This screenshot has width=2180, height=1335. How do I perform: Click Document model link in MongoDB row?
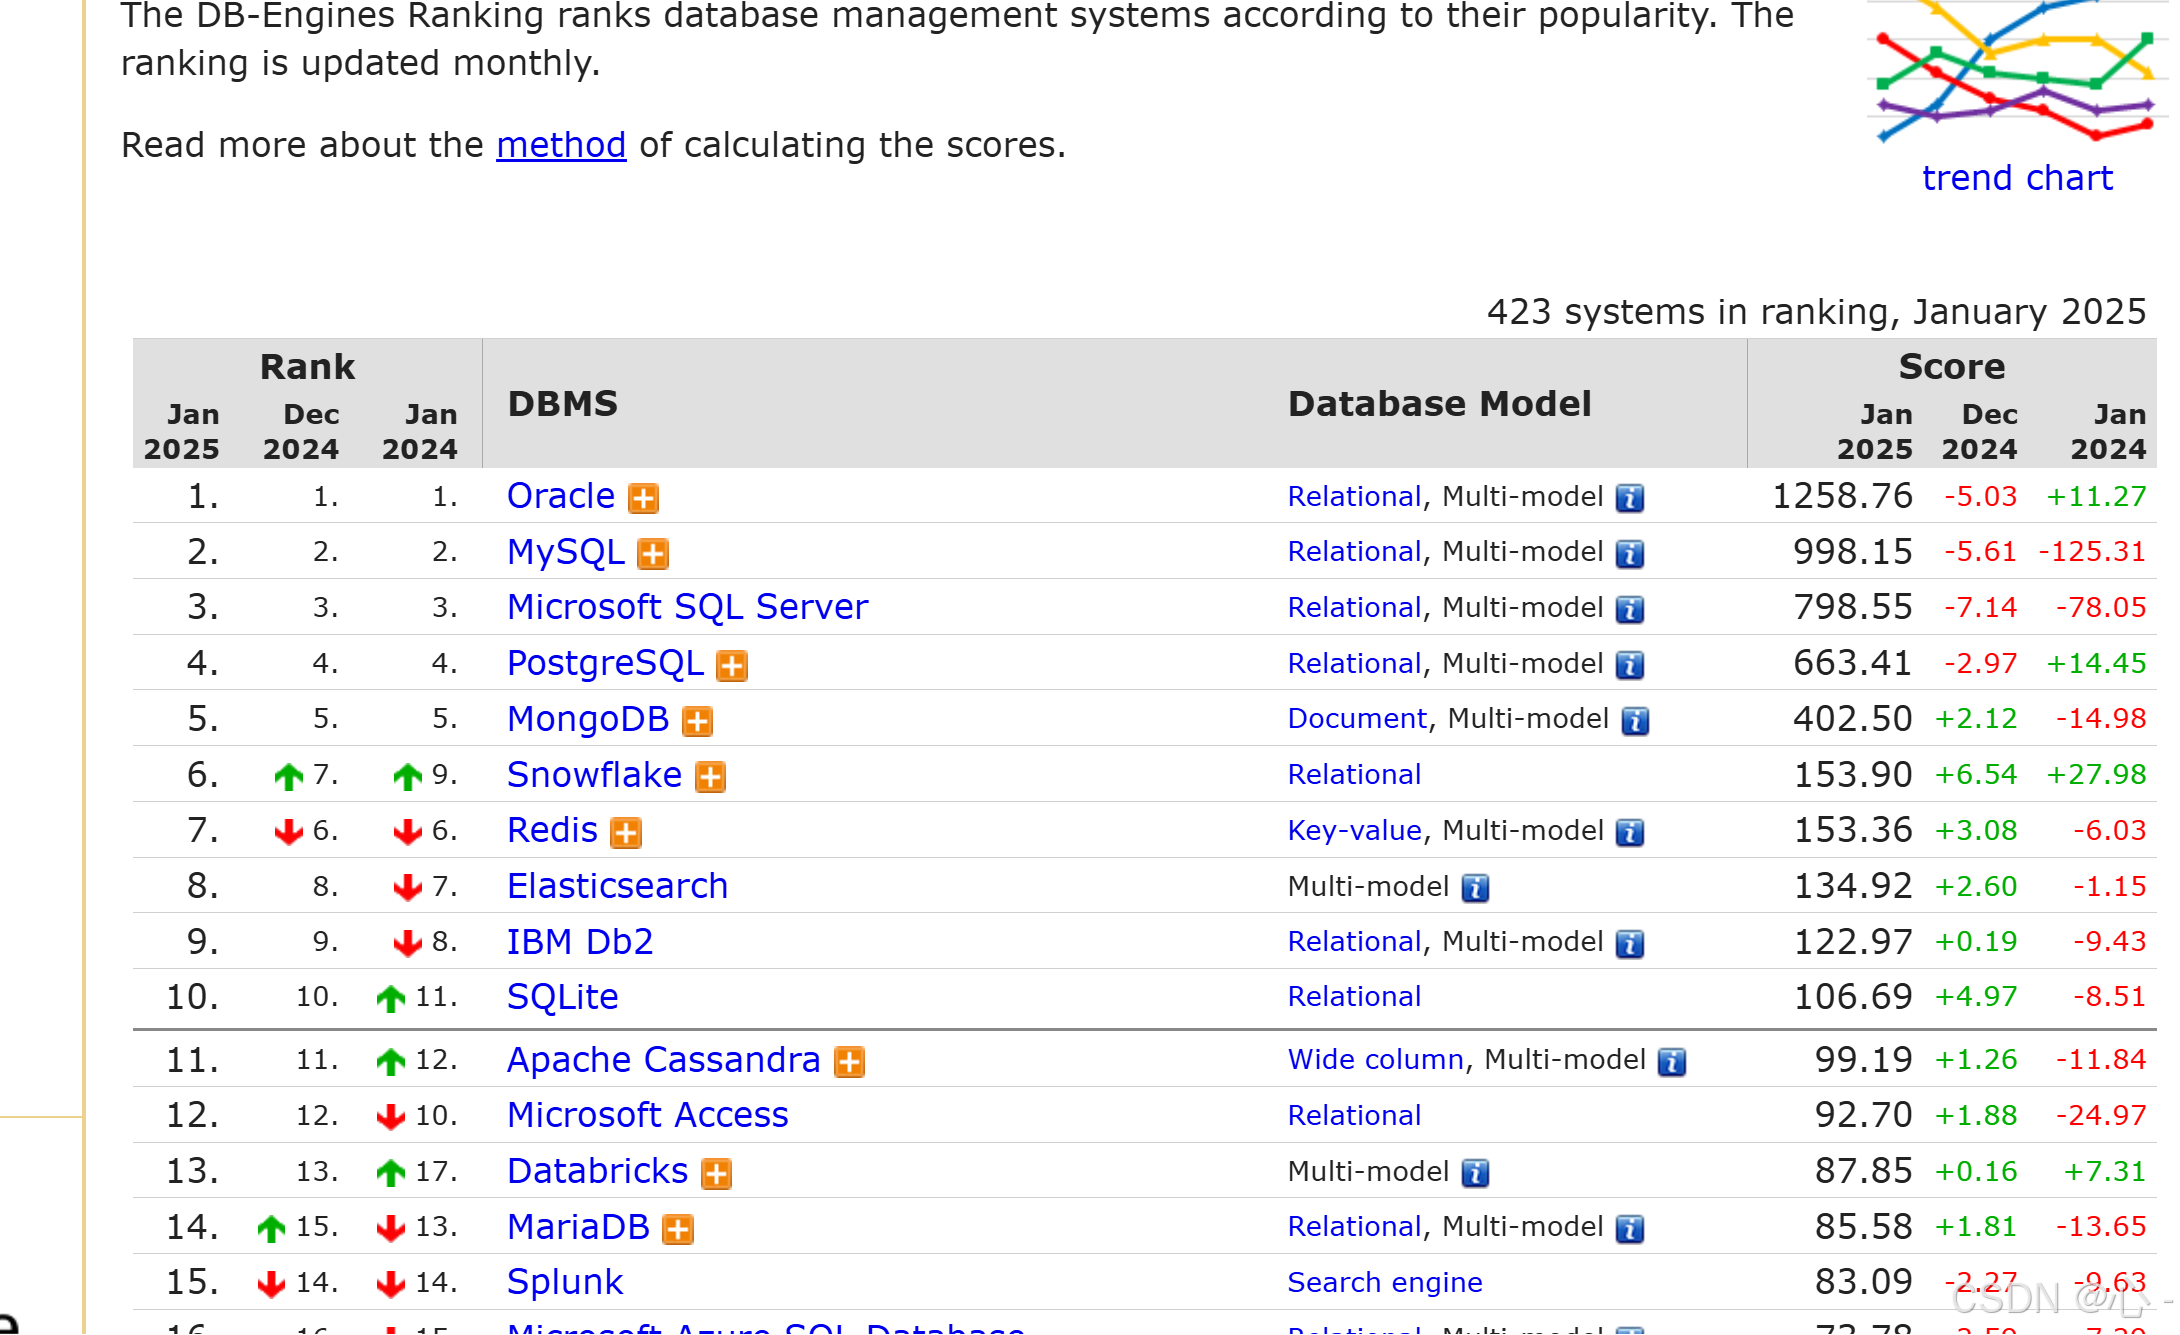point(1357,719)
